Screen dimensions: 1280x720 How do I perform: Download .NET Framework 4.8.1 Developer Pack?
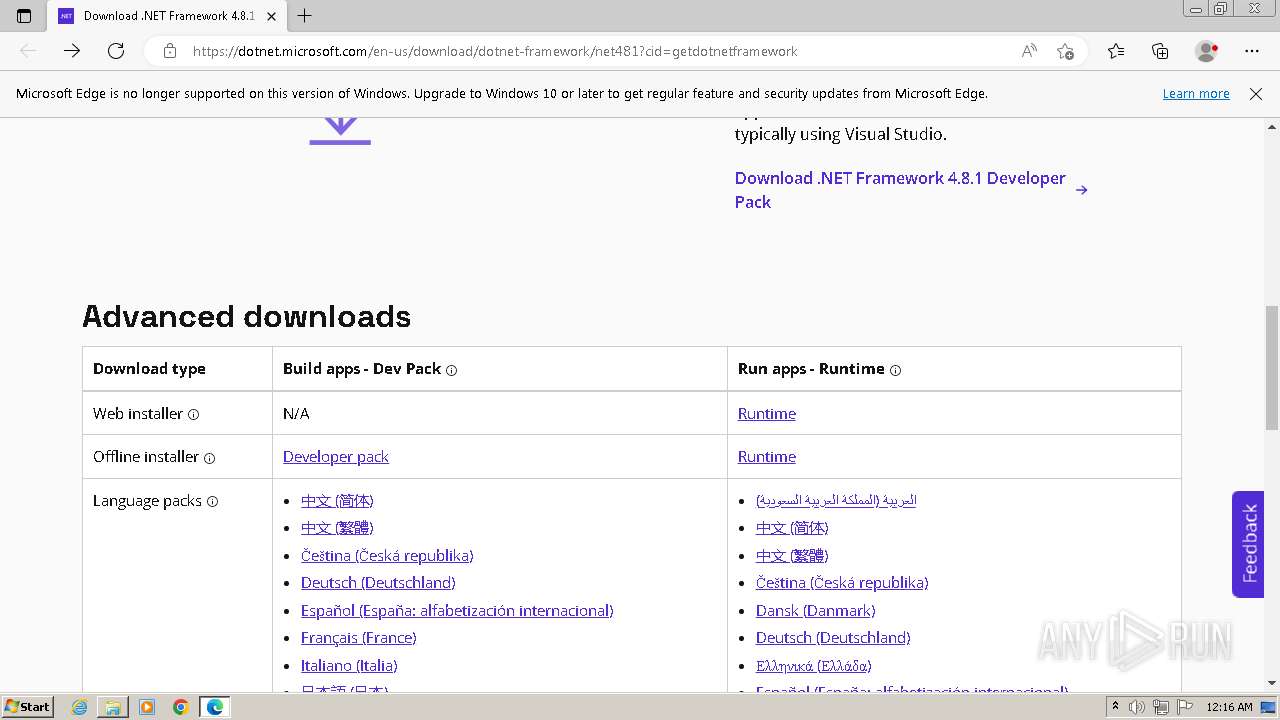pyautogui.click(x=911, y=190)
